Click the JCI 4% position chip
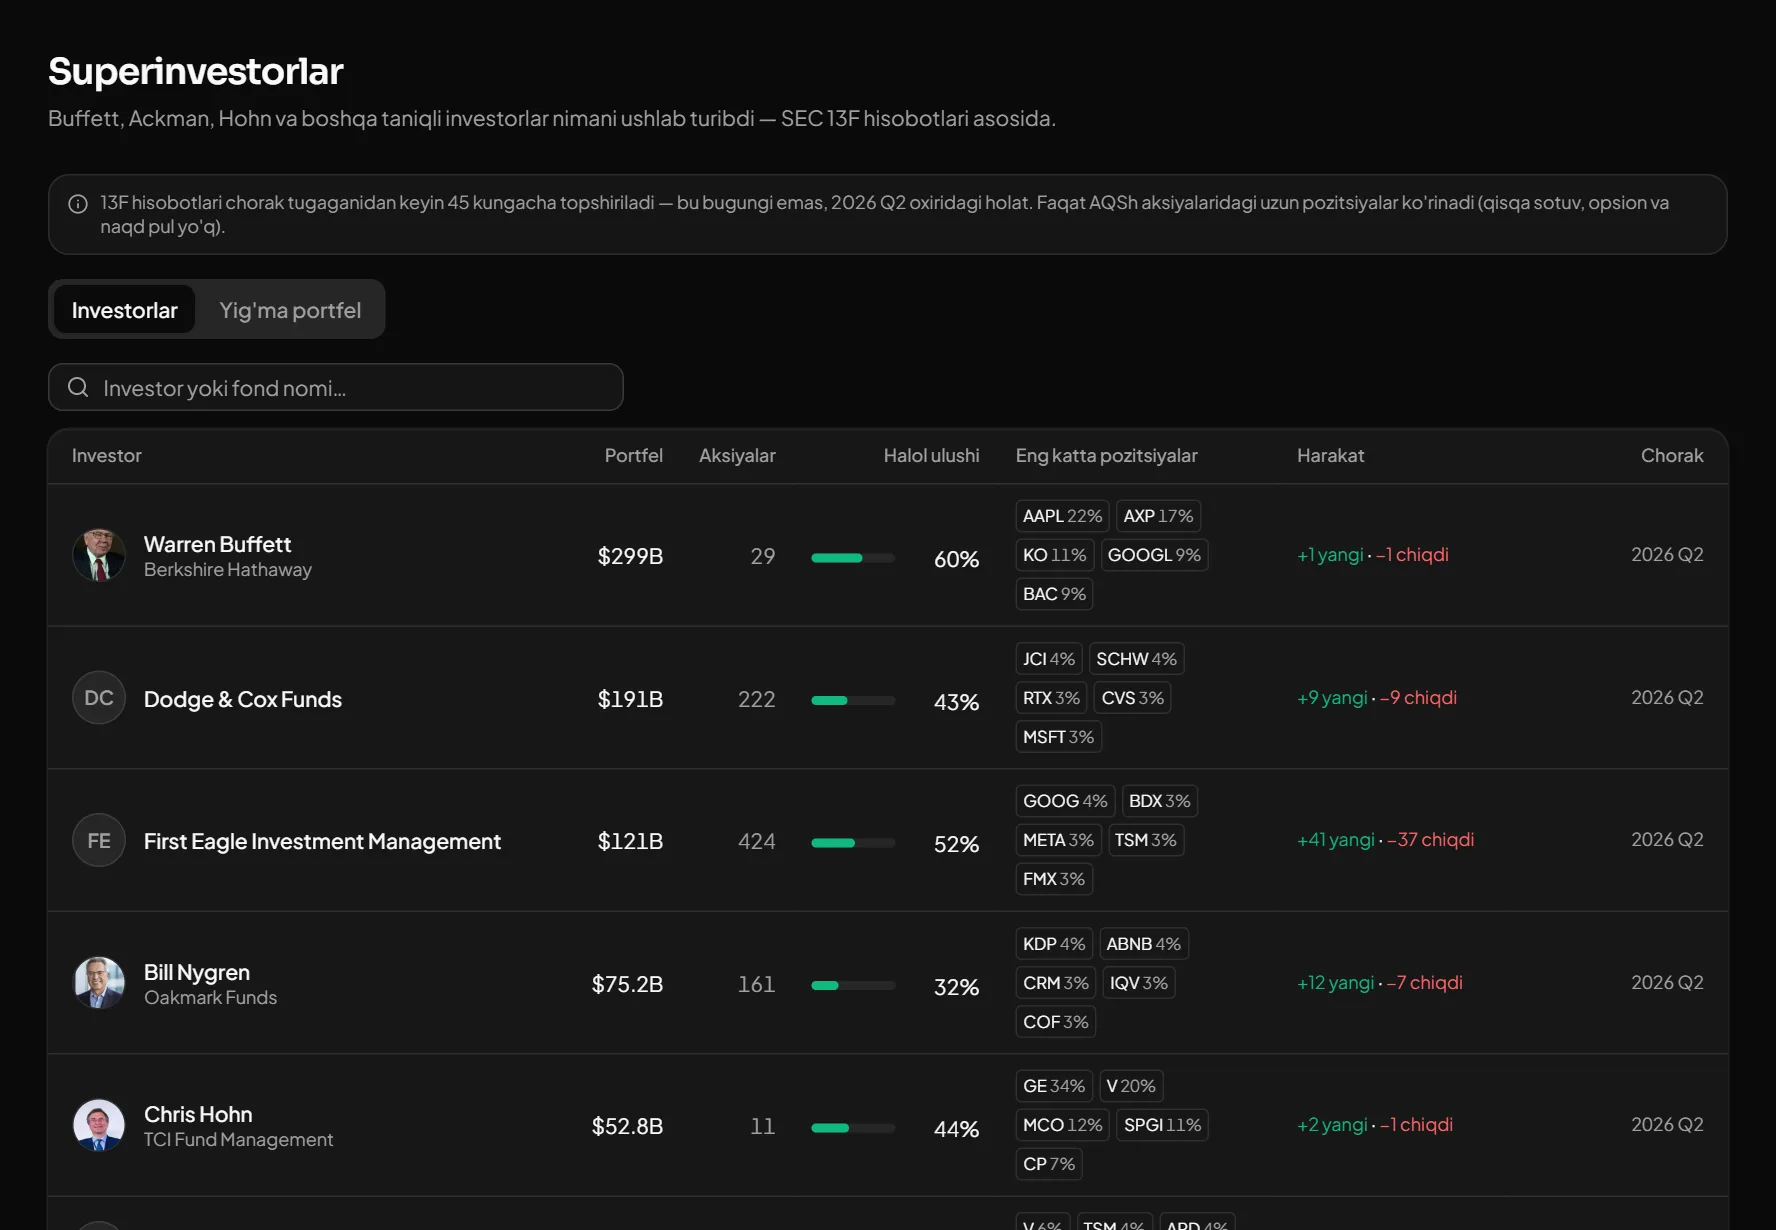This screenshot has width=1776, height=1230. click(x=1049, y=659)
